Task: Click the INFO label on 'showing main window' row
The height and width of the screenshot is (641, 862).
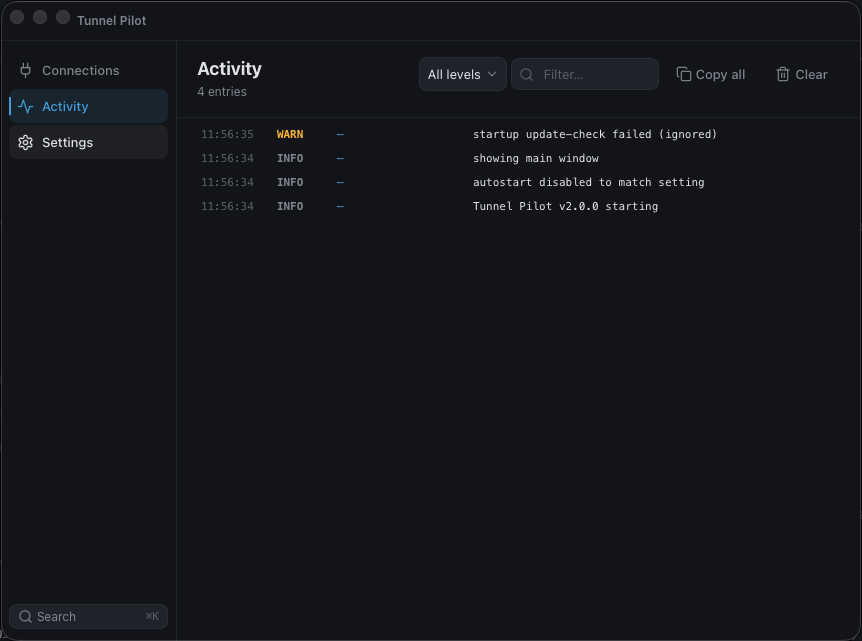Action: 290,158
